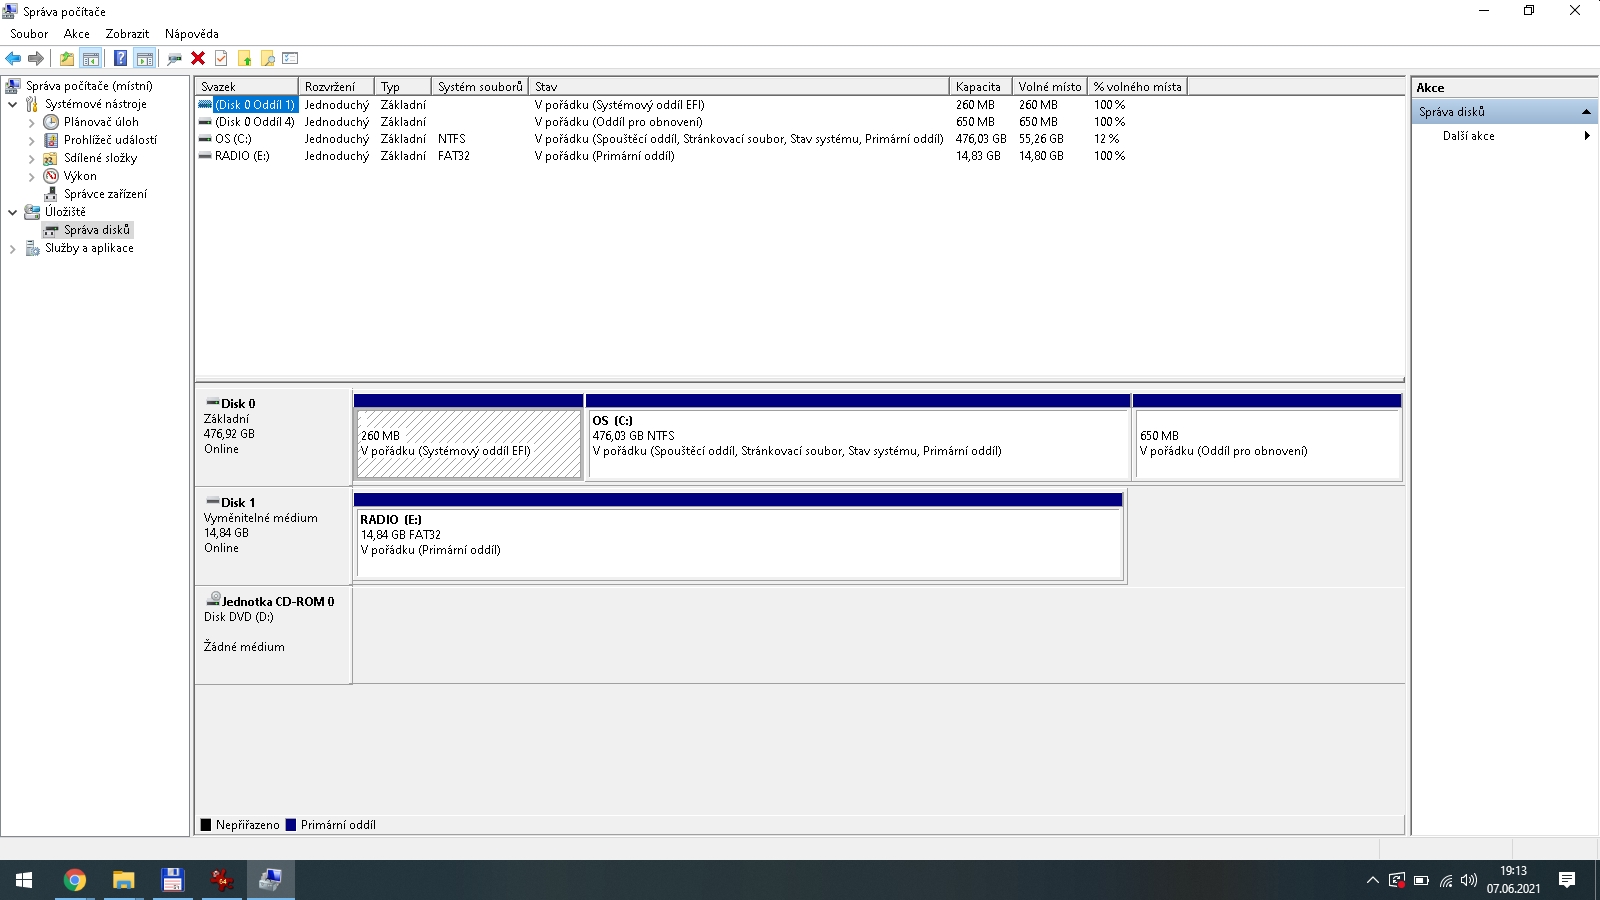The width and height of the screenshot is (1600, 900).
Task: Expand the Sdílené složky node
Action: tap(31, 158)
